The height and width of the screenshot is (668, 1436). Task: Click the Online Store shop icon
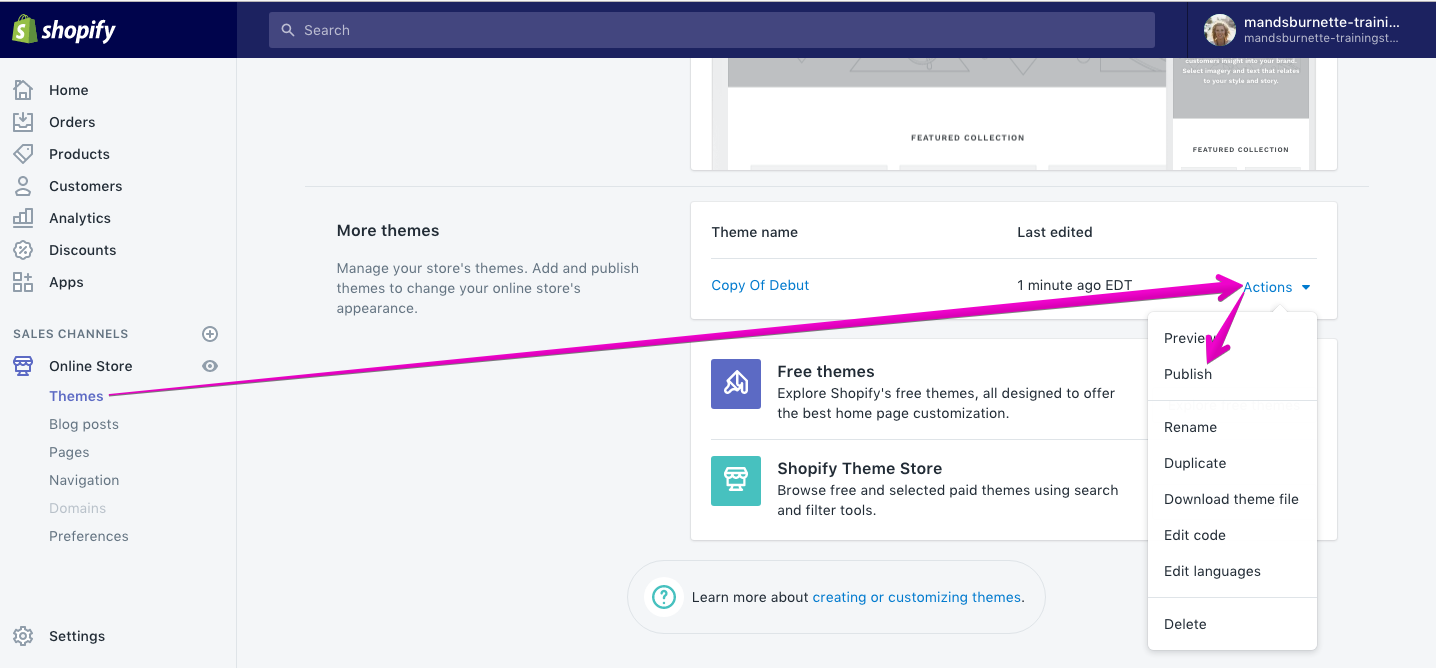(x=23, y=366)
